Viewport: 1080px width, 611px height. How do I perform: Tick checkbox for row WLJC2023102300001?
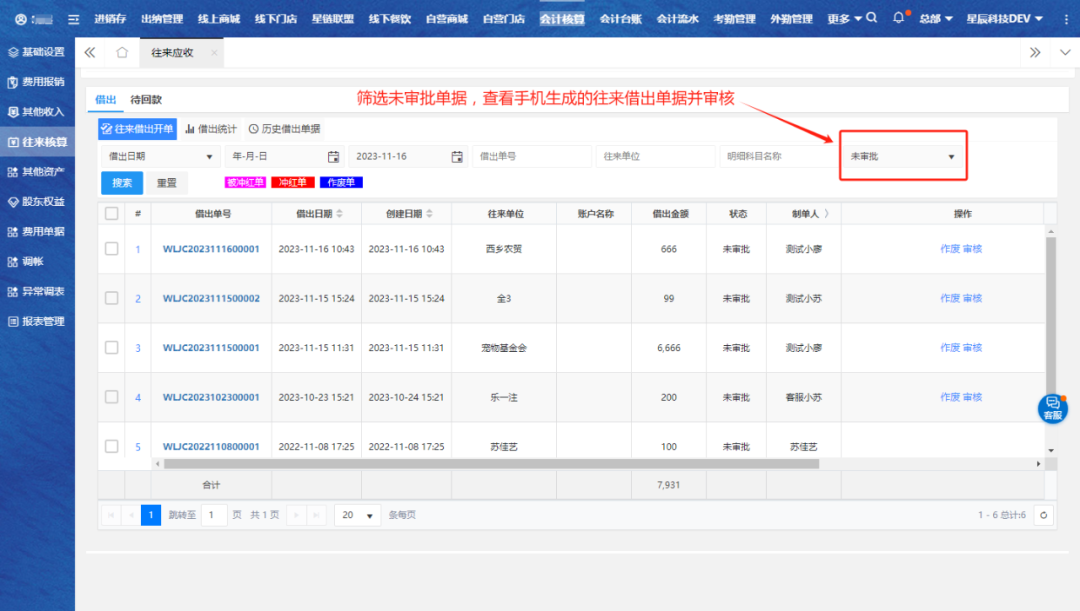pos(111,397)
